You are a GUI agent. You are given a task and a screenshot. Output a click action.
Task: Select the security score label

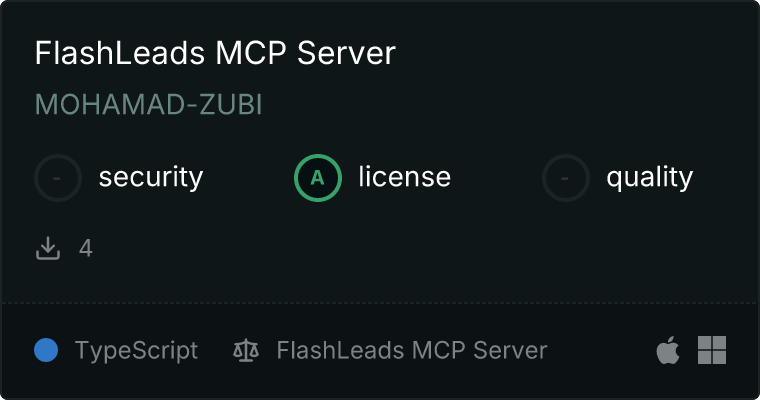pyautogui.click(x=151, y=177)
